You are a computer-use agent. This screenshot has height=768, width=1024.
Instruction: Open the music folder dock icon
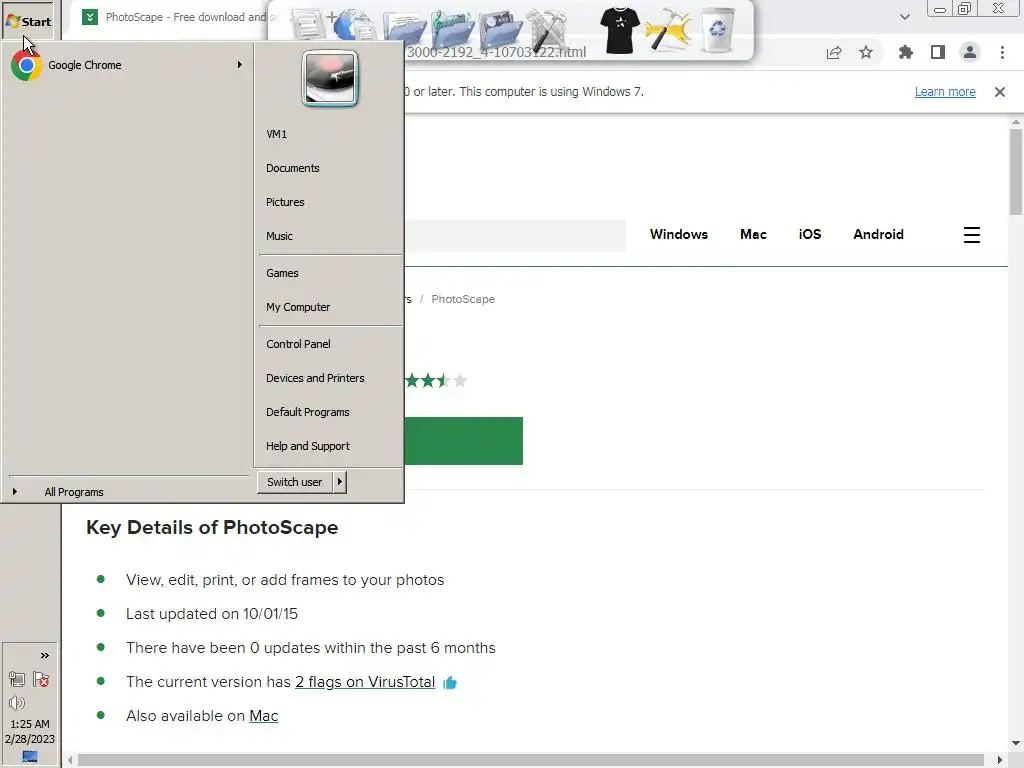[452, 30]
